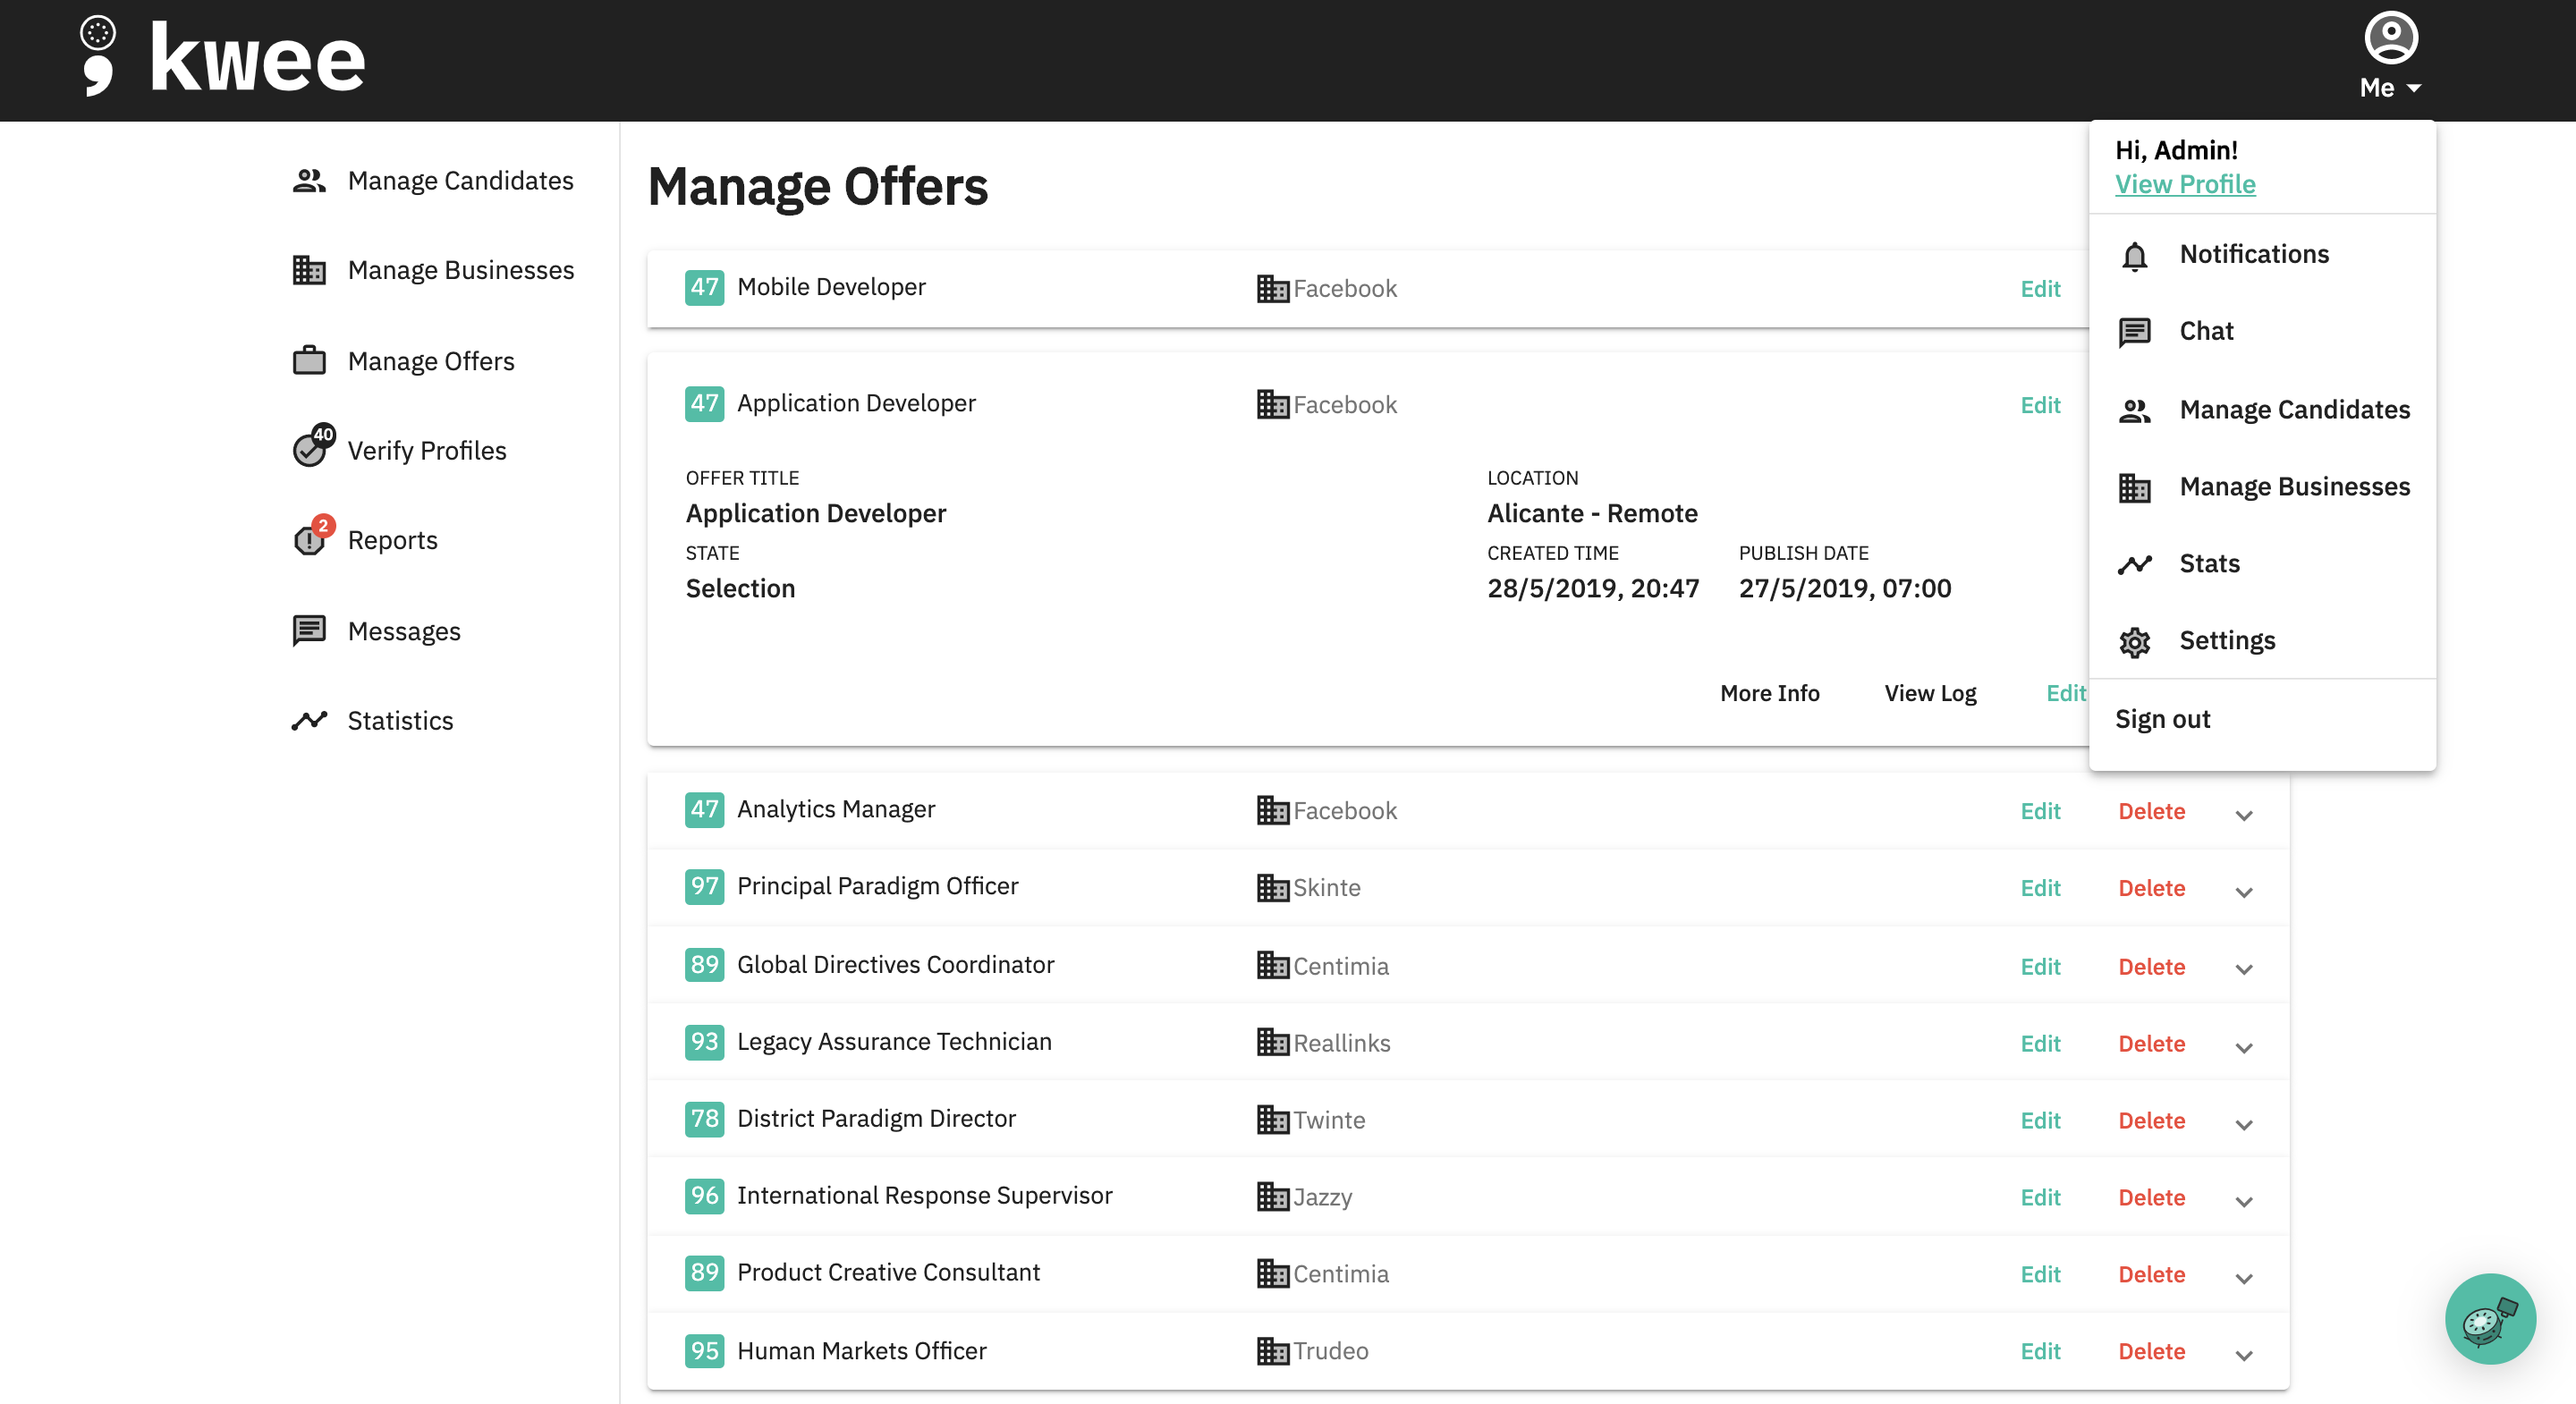Expand the Legacy Assurance Technician row
Image resolution: width=2576 pixels, height=1404 pixels.
pos(2244,1046)
